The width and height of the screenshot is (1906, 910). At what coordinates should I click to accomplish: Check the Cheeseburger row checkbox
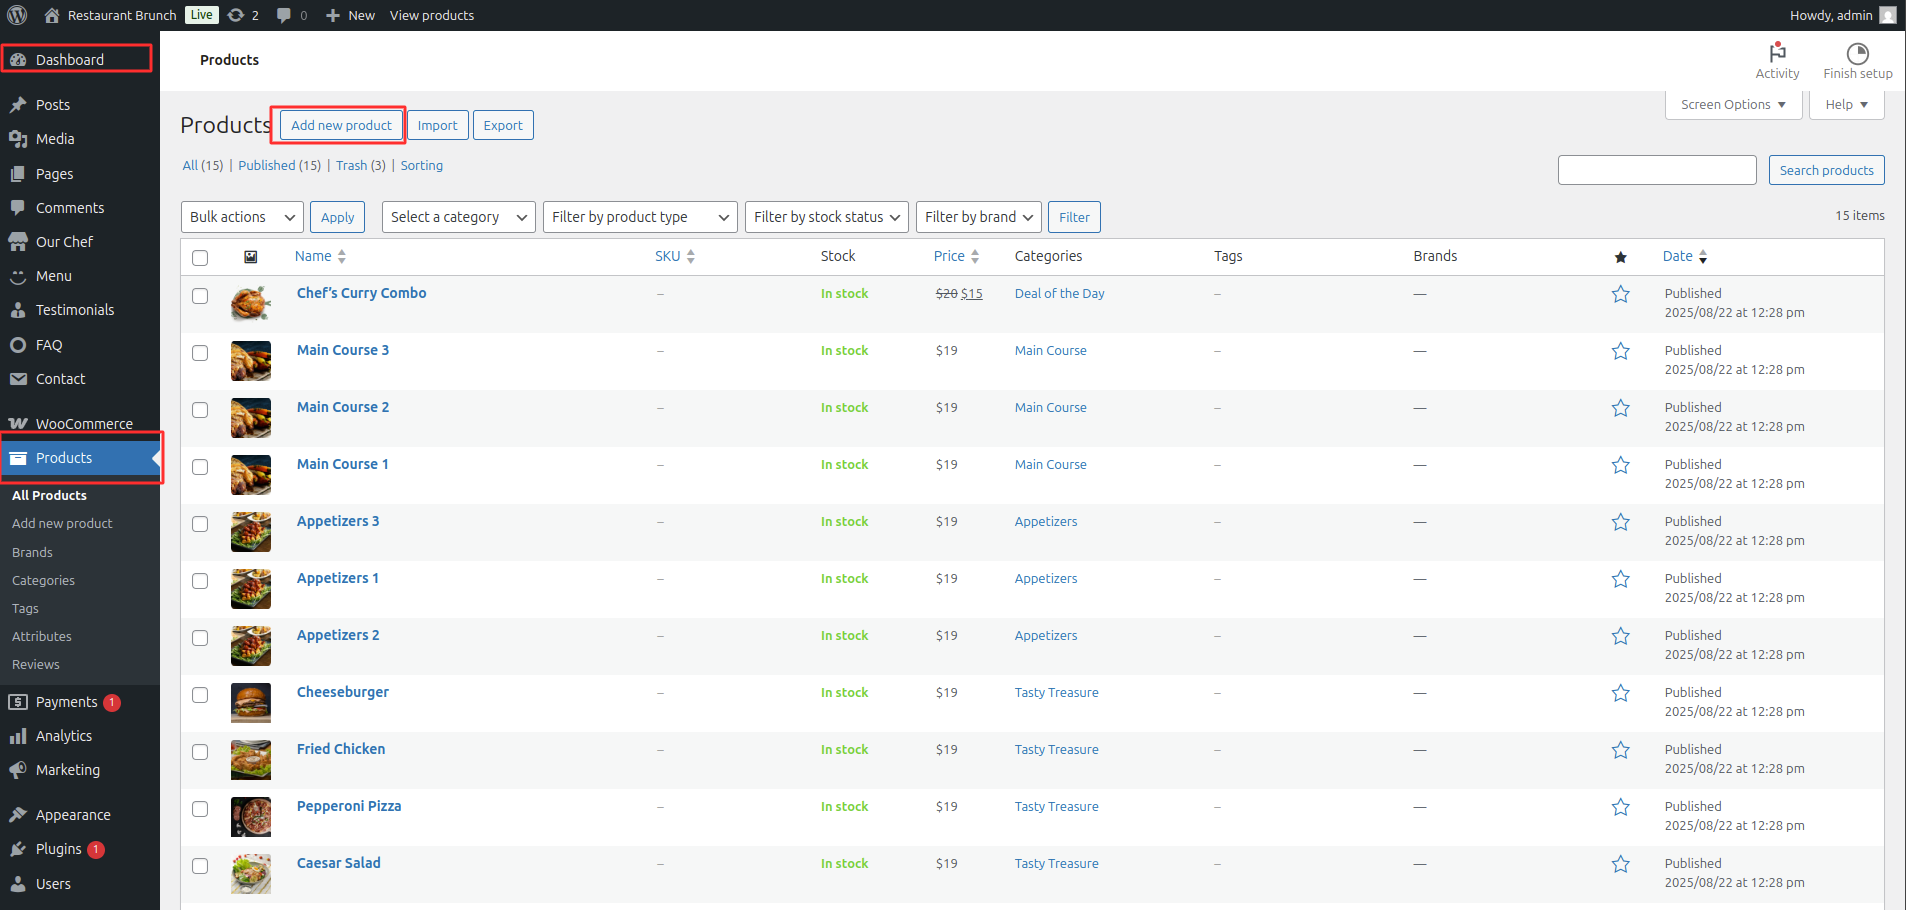coord(200,695)
